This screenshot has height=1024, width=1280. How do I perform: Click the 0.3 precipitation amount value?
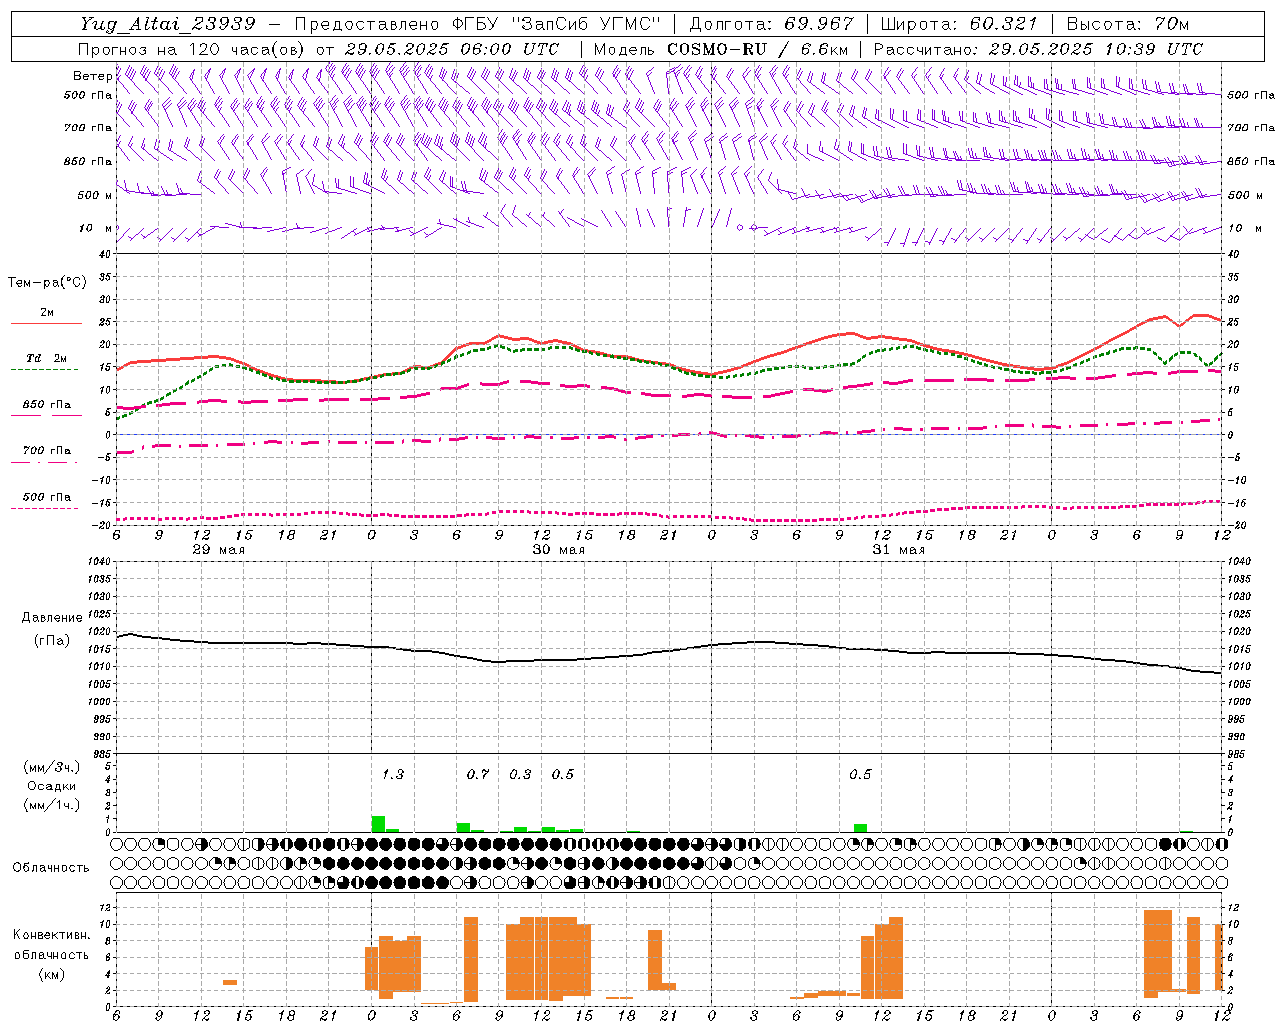(x=520, y=775)
